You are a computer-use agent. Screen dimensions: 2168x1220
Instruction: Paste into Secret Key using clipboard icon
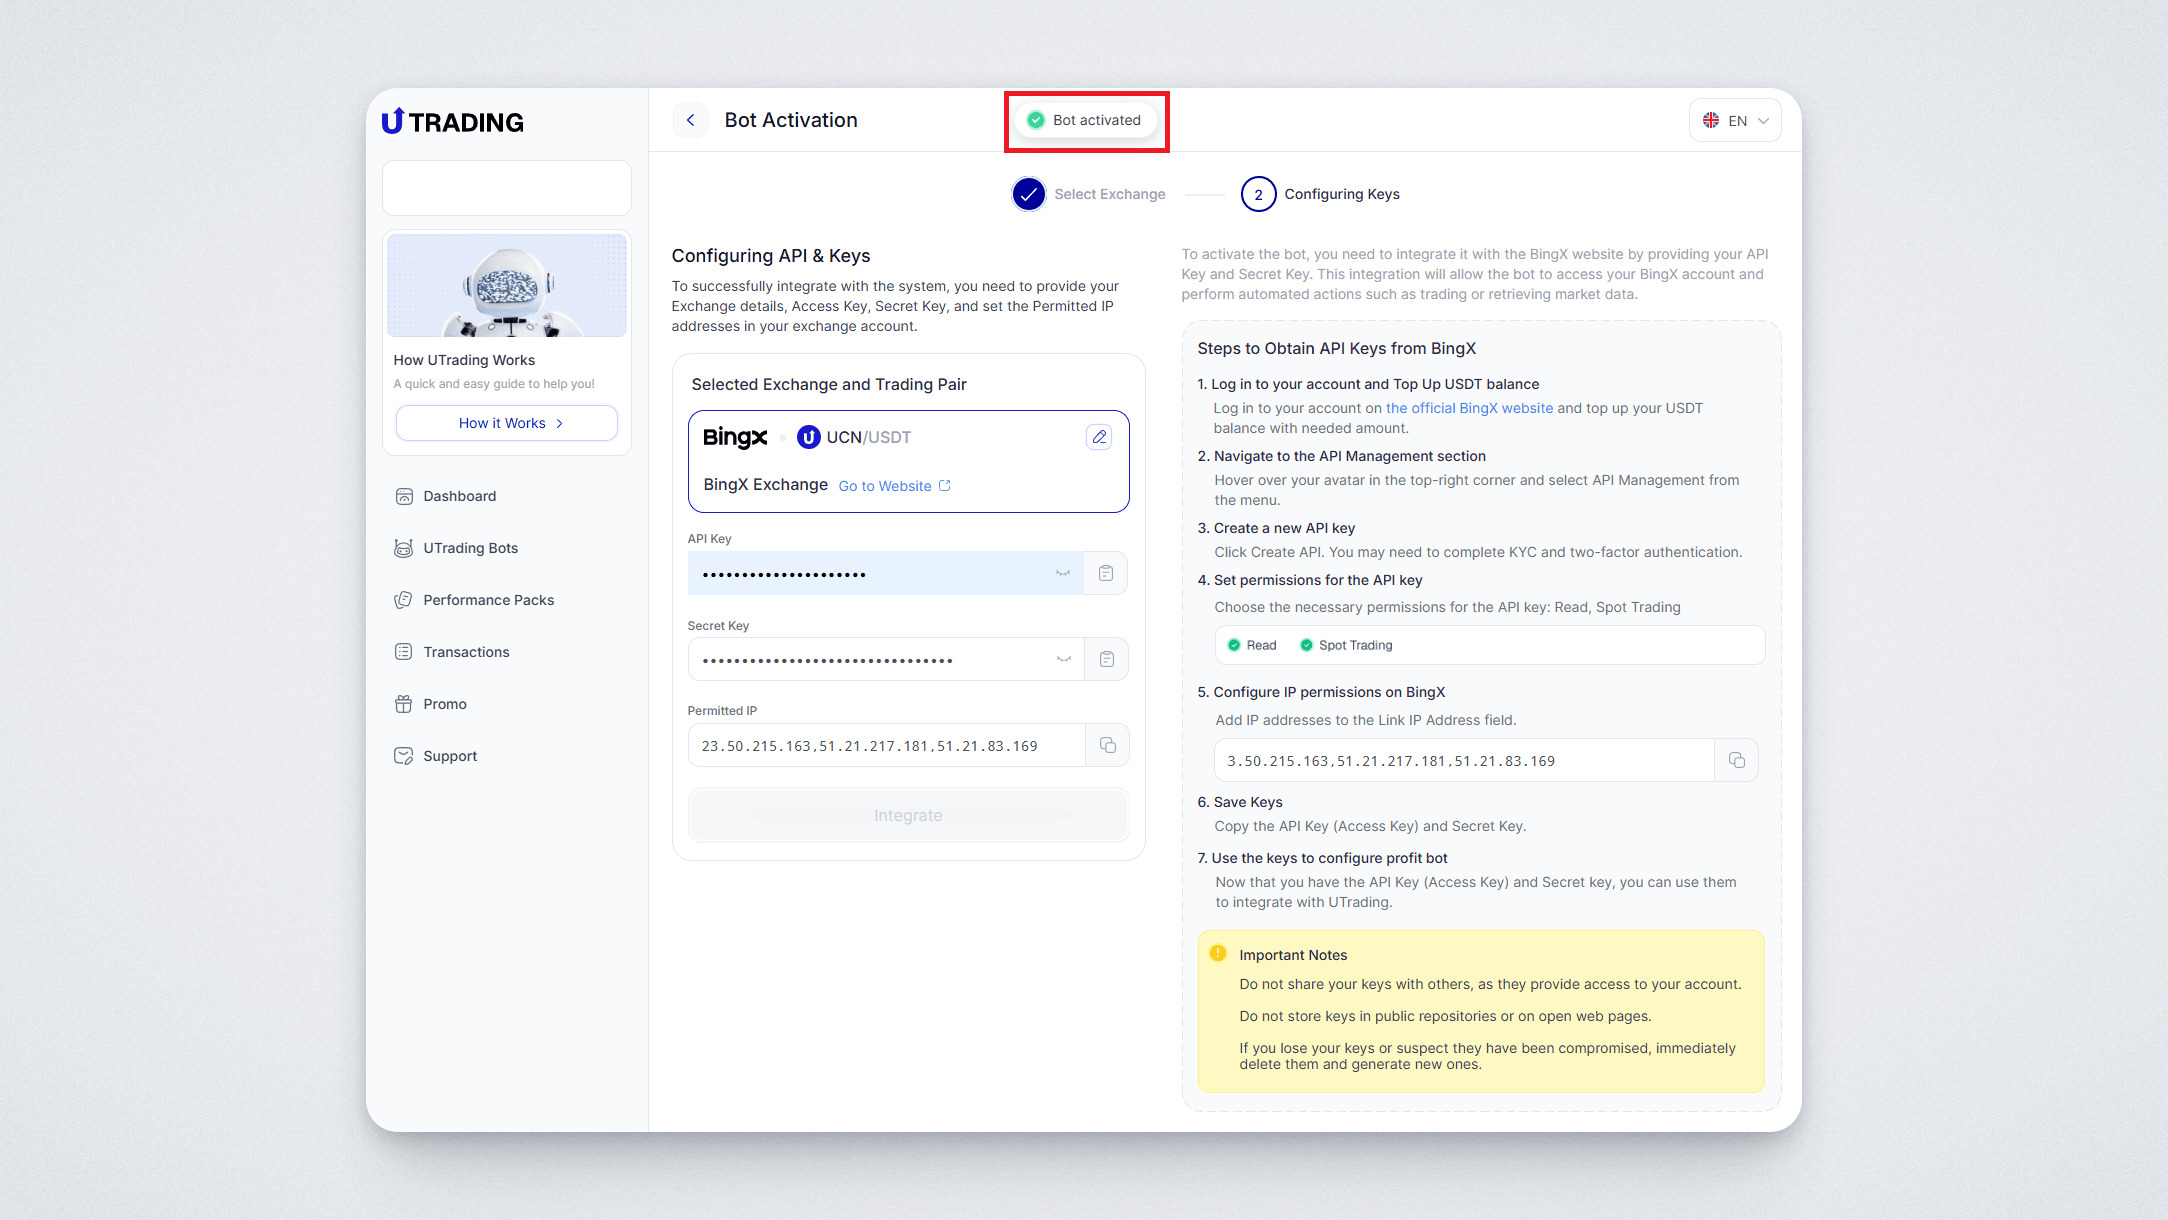click(1106, 659)
